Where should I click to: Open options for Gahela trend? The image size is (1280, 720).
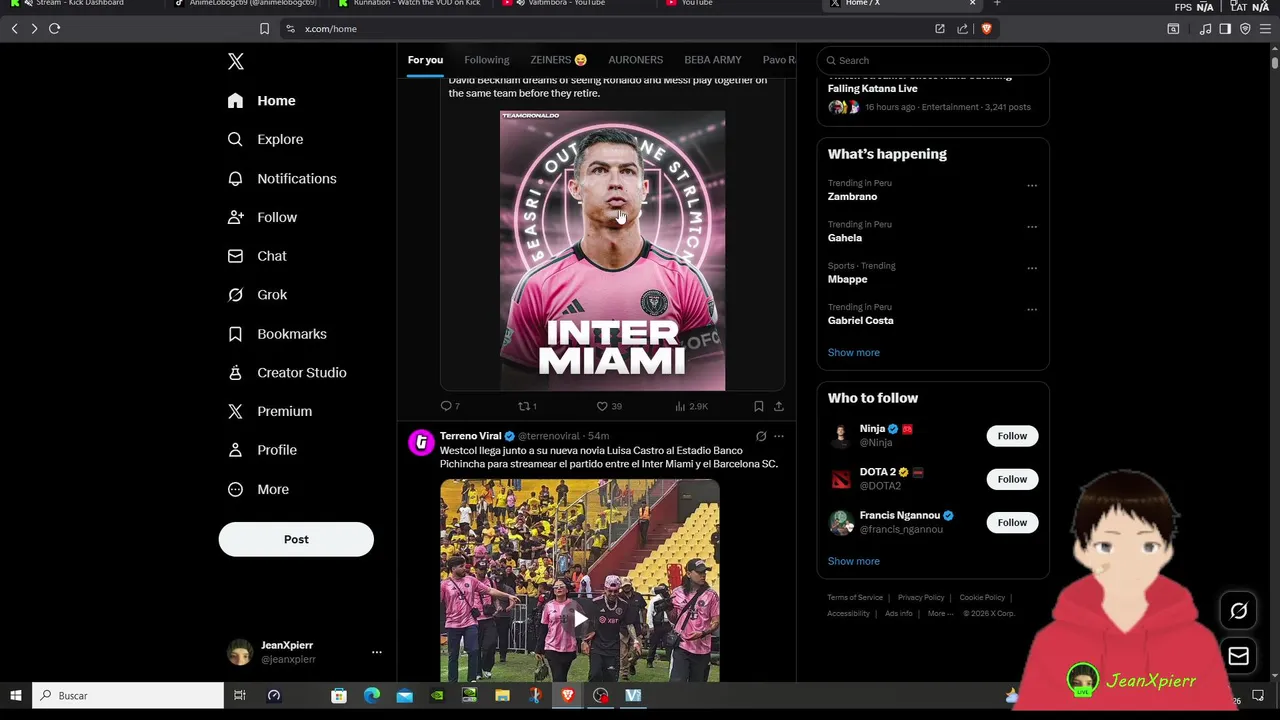1032,227
